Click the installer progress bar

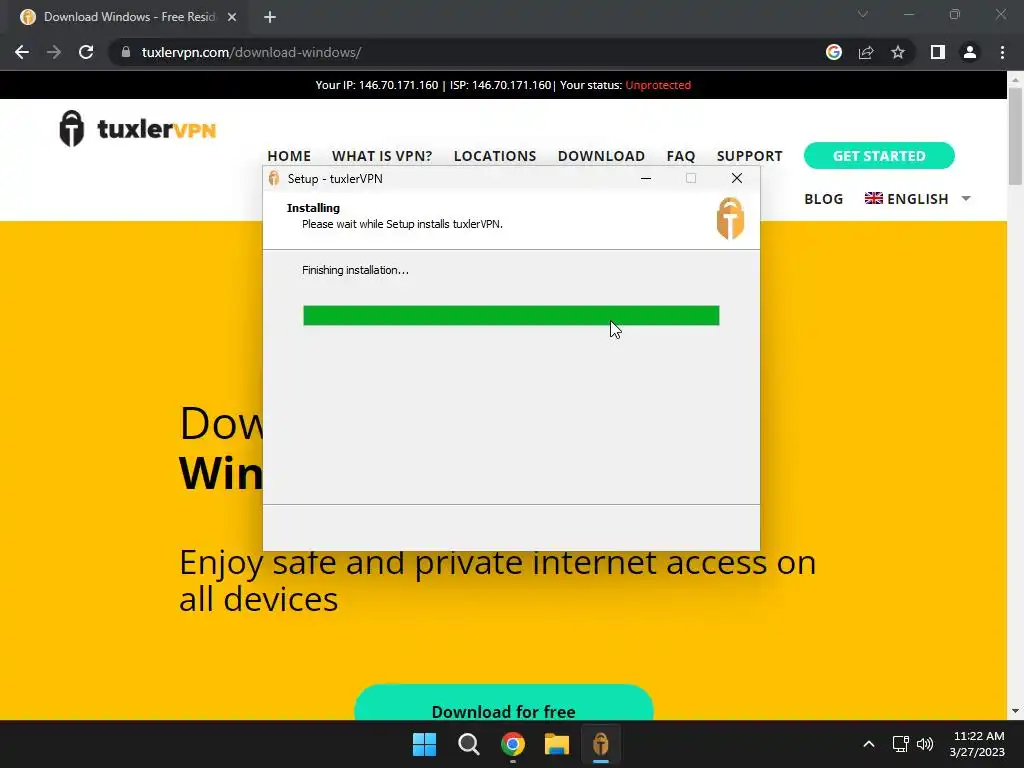click(511, 315)
